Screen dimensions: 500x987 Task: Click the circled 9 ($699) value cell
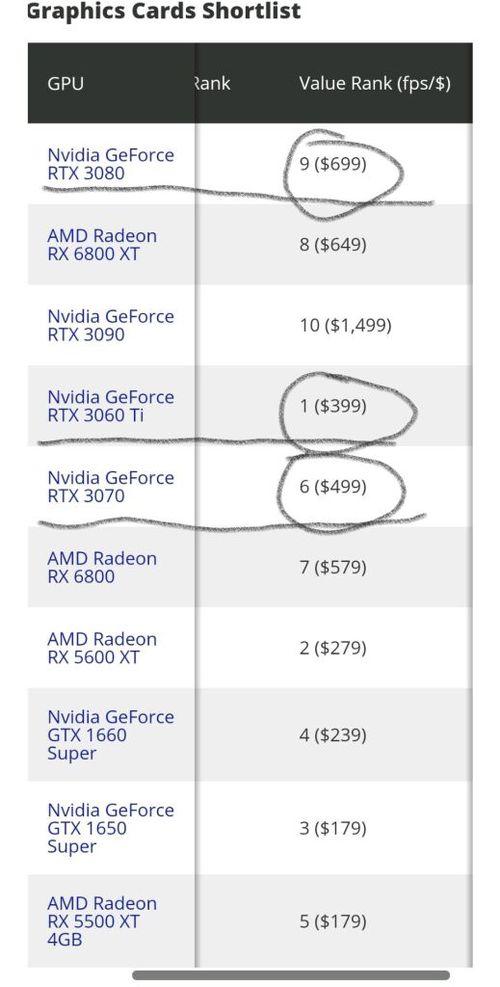332,164
